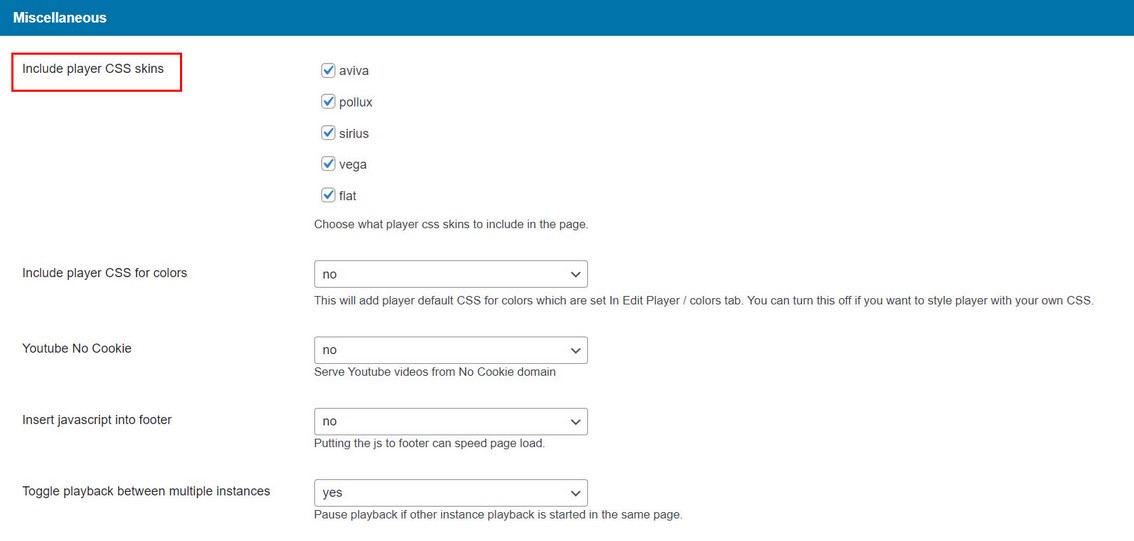Screen dimensions: 1134x541
Task: Open the Include player CSS for colors dropdown
Action: (450, 274)
